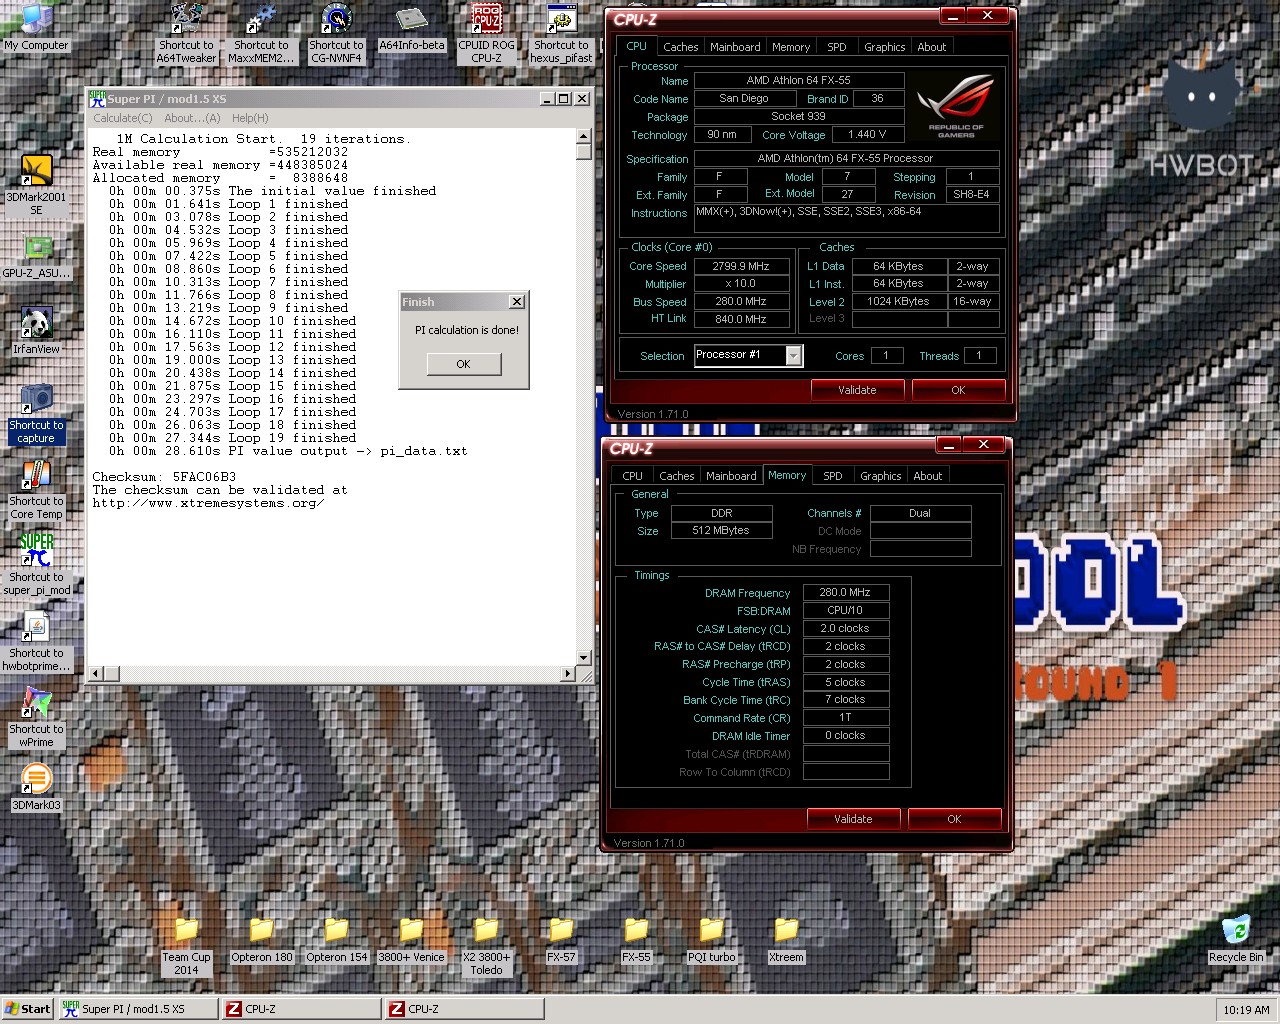Open Help menu in Super PI

click(x=250, y=118)
